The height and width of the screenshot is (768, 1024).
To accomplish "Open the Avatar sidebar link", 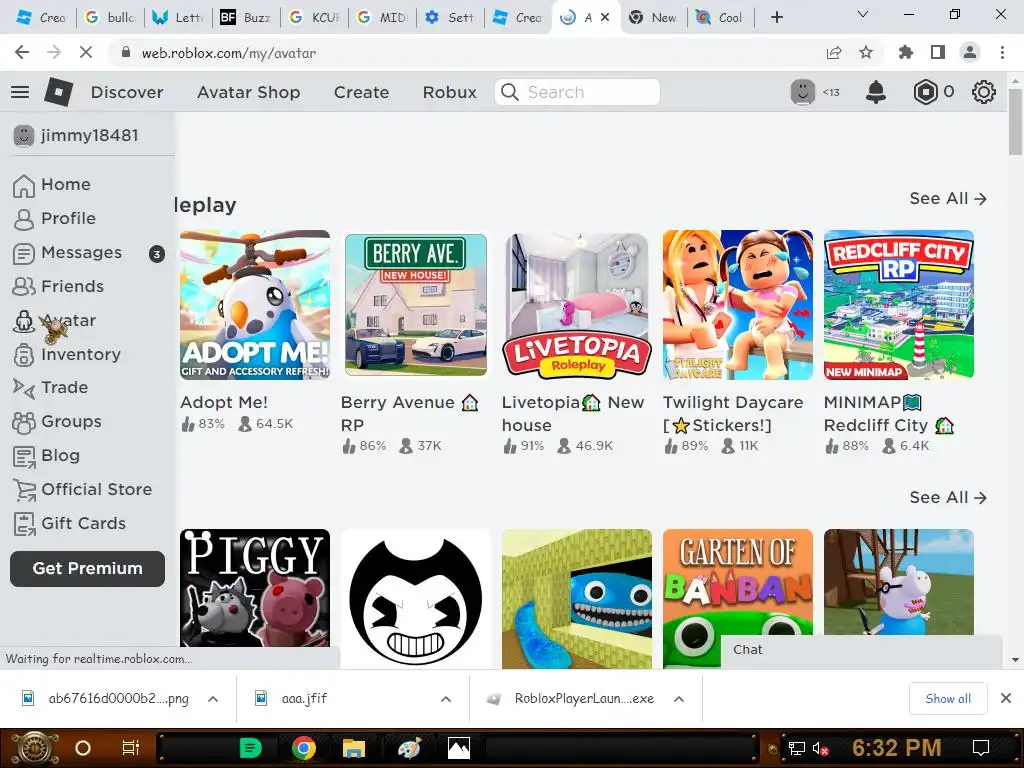I will pyautogui.click(x=69, y=321).
